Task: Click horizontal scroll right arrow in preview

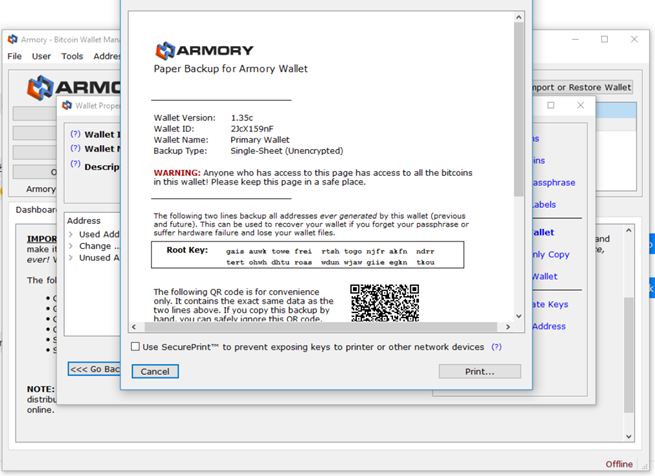Action: tap(508, 327)
